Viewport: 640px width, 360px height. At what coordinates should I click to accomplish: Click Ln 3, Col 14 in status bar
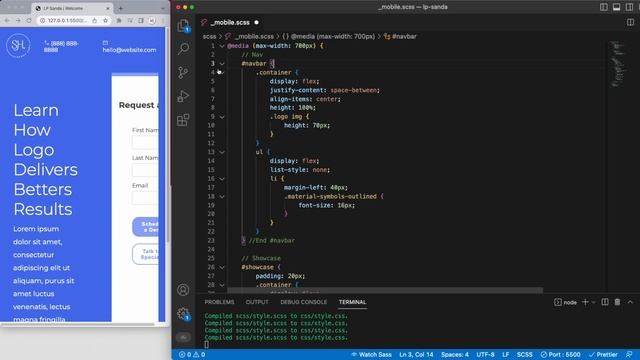pyautogui.click(x=416, y=354)
